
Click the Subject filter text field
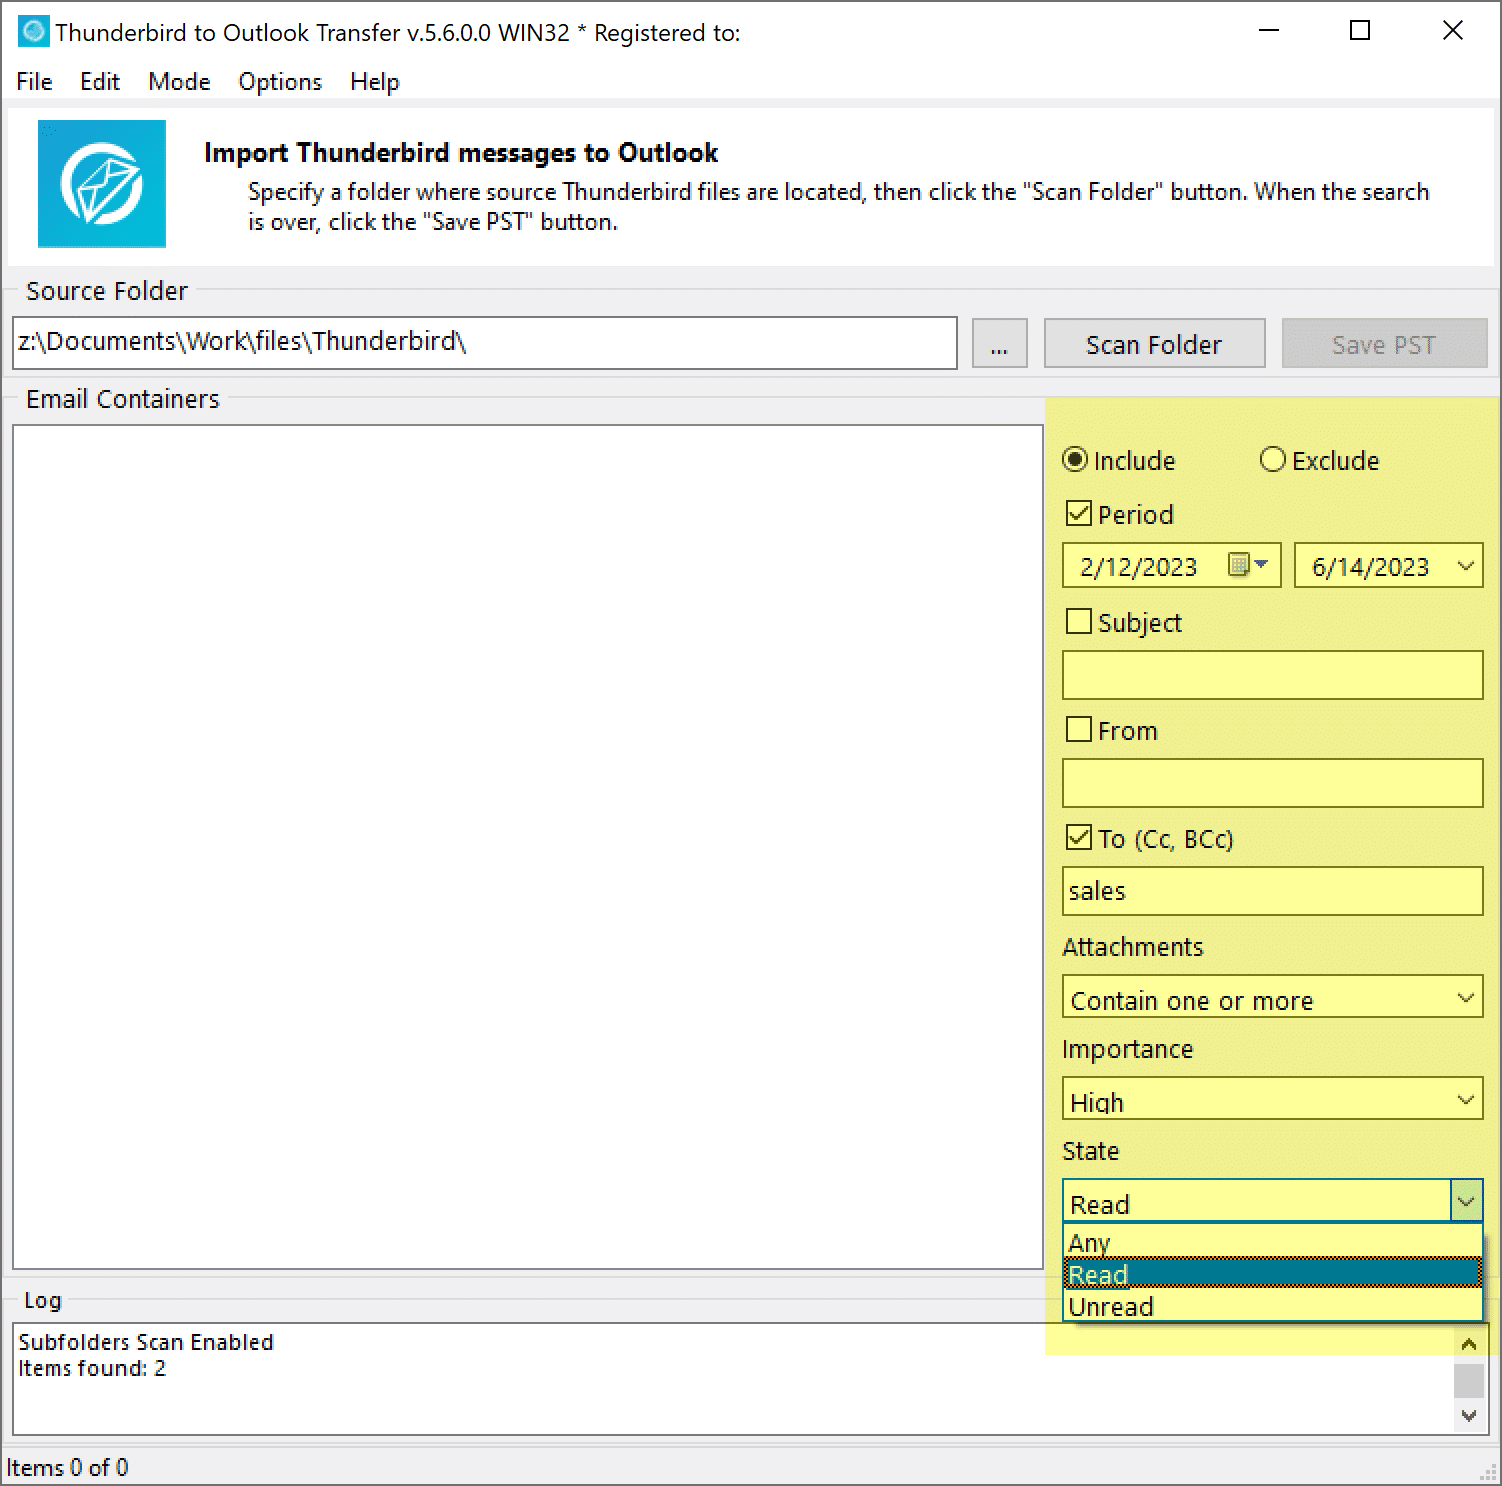coord(1272,675)
